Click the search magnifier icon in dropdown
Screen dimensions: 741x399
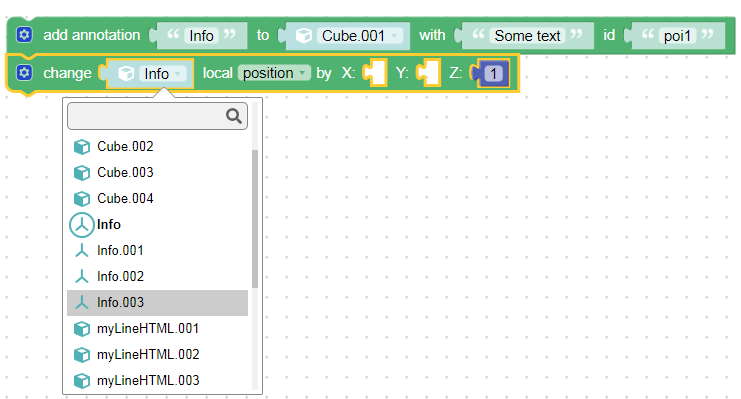234,116
